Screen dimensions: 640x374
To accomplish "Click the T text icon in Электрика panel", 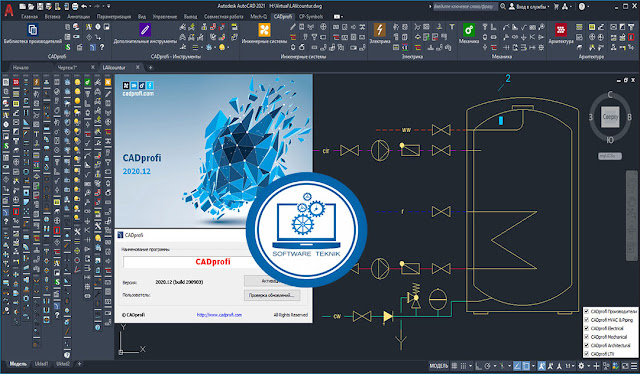I will 452,27.
